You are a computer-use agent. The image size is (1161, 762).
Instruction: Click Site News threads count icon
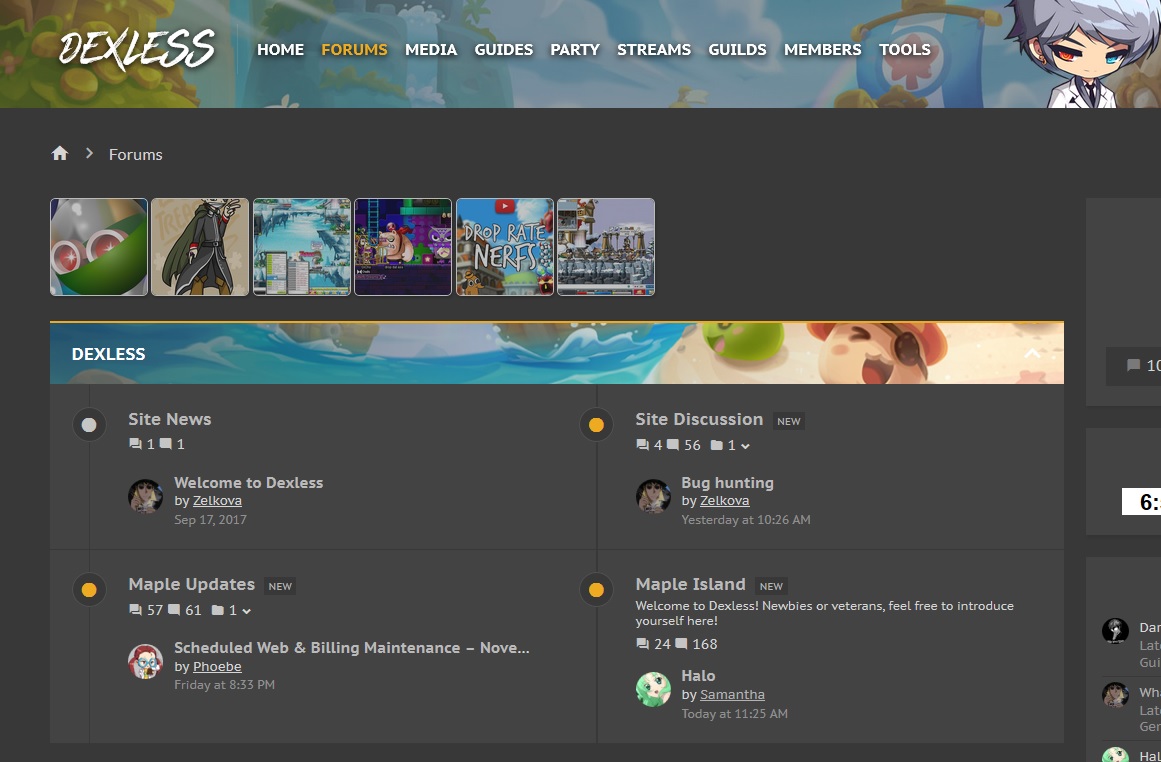coord(135,444)
